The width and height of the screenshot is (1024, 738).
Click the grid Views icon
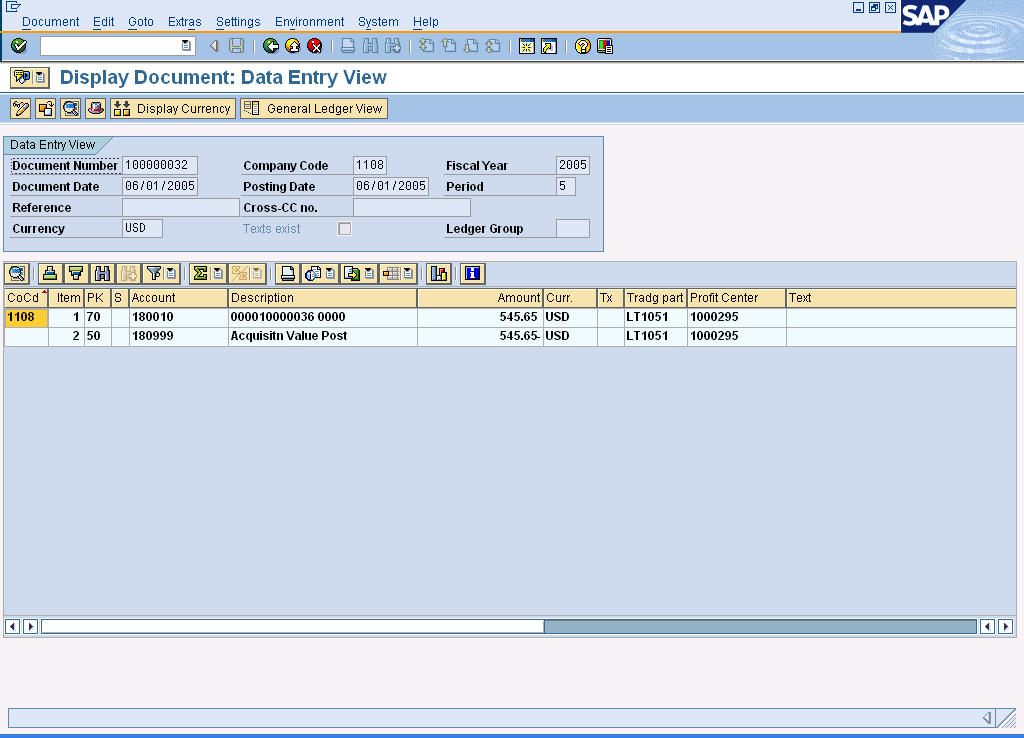click(x=313, y=274)
